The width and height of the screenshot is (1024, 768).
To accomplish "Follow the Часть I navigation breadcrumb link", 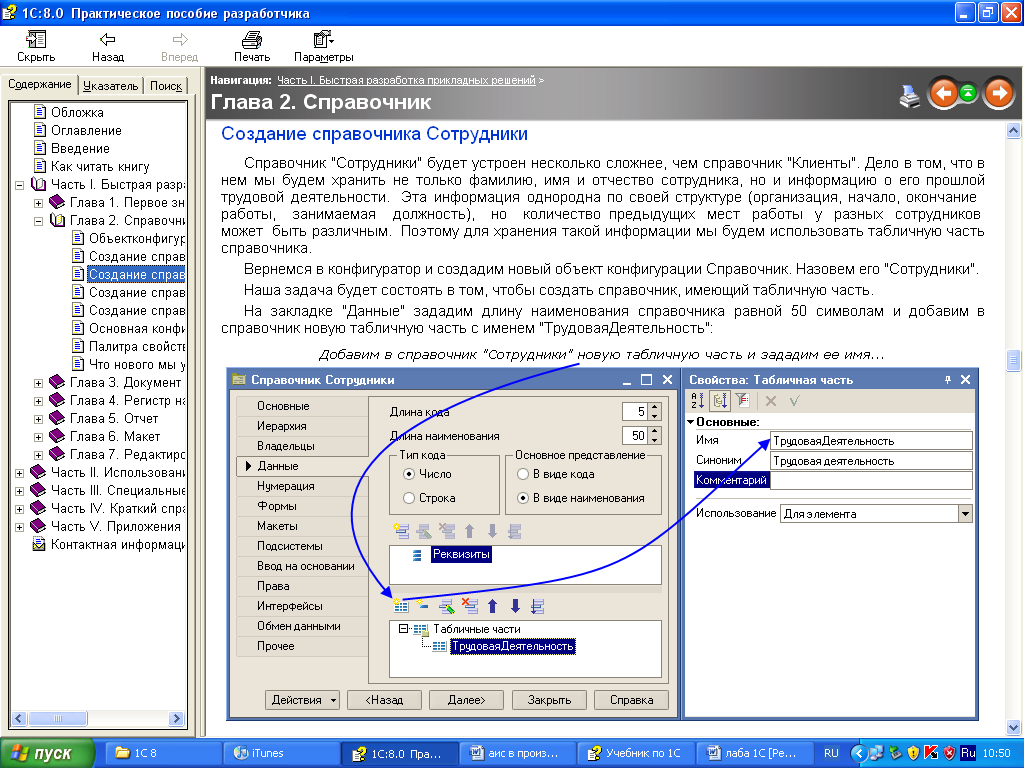I will coord(406,80).
